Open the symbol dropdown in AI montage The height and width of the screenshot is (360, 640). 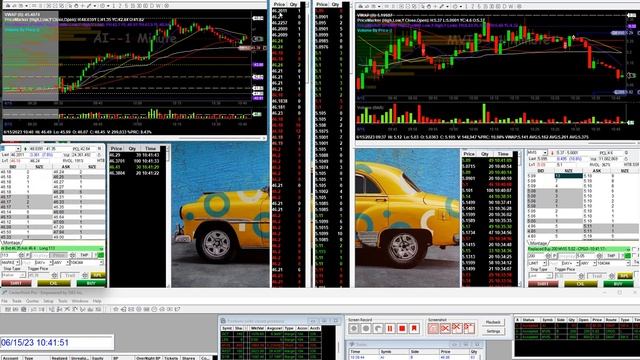pyautogui.click(x=18, y=148)
